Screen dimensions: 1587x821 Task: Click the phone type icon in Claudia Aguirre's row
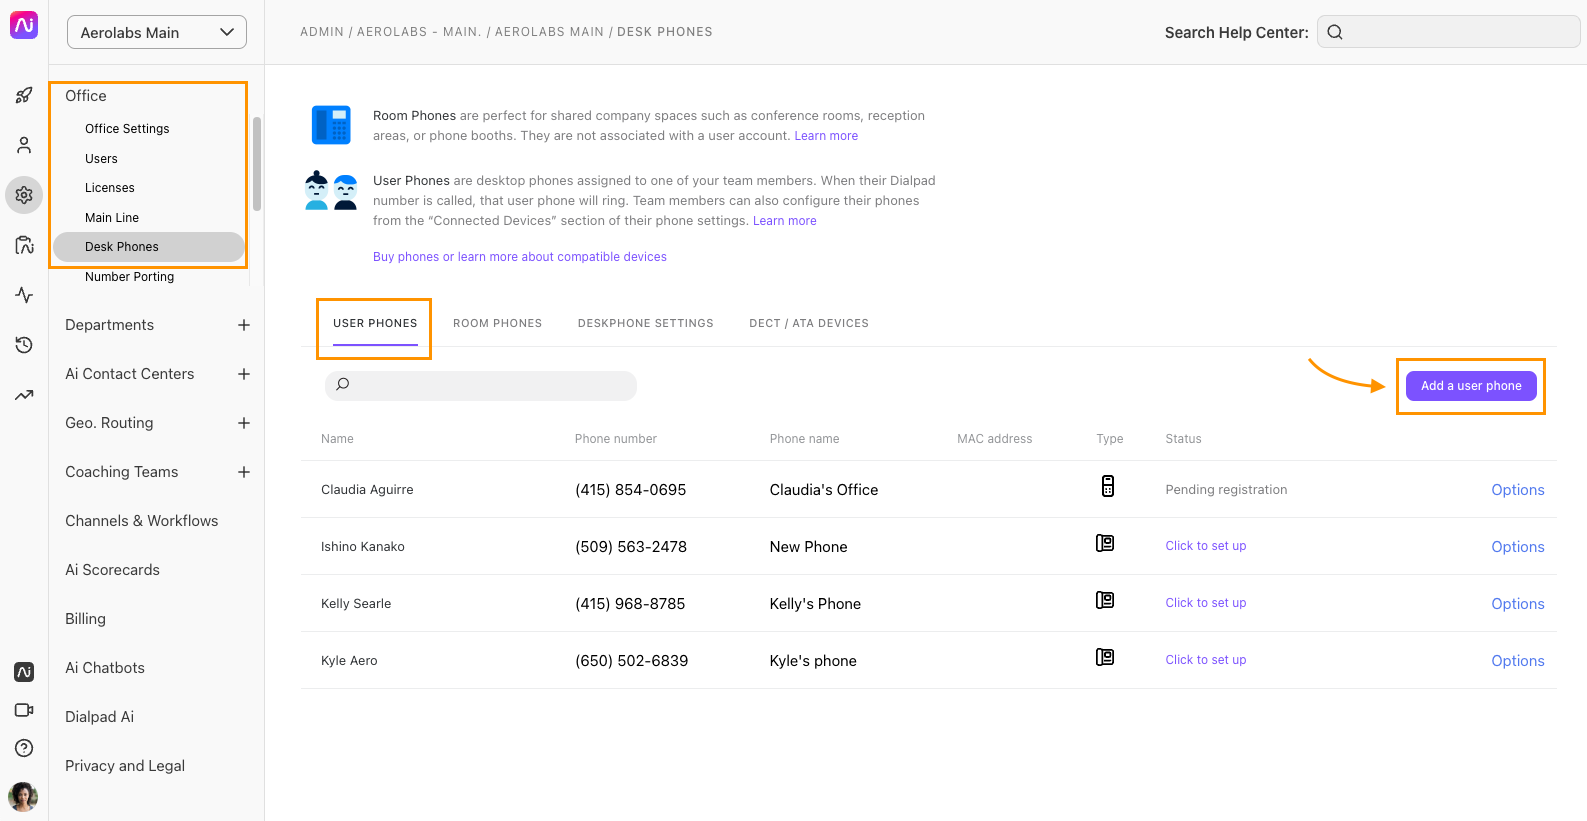point(1108,486)
